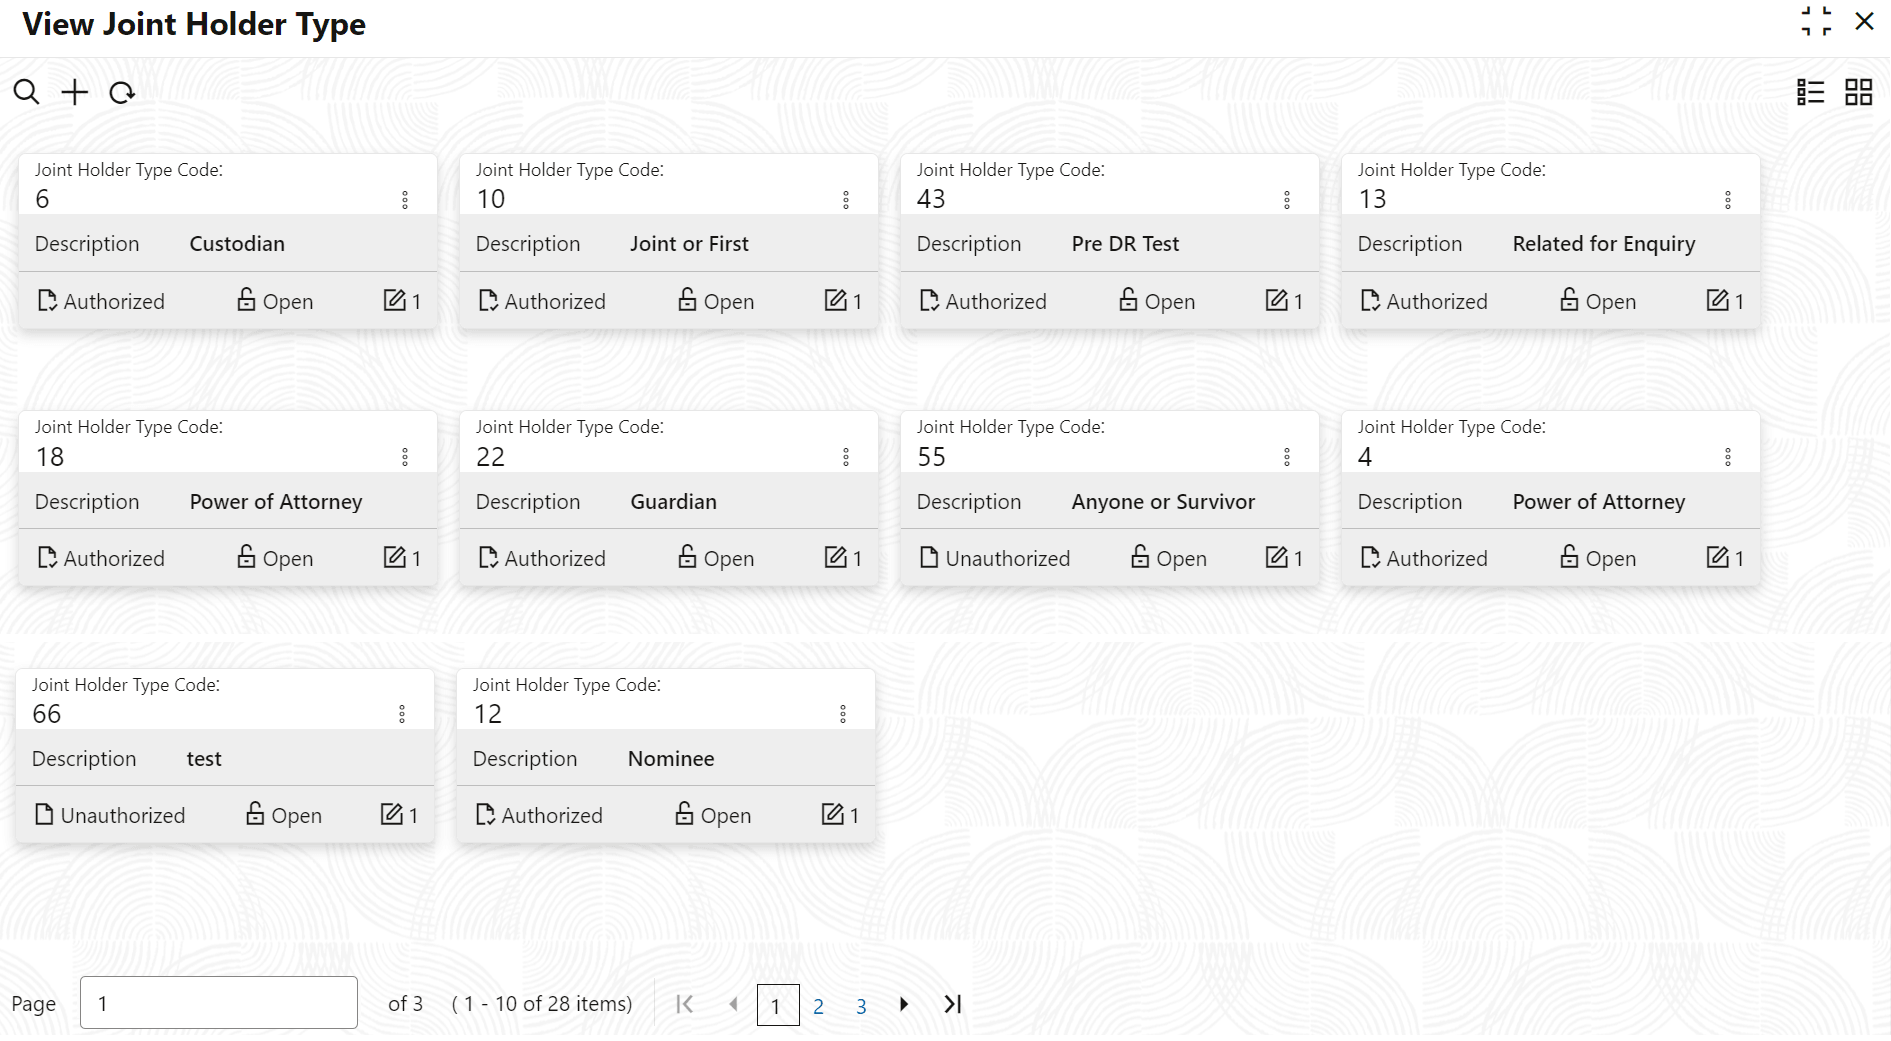1891x1041 pixels.
Task: Expand kebab menu on Nominee card
Action: click(843, 714)
